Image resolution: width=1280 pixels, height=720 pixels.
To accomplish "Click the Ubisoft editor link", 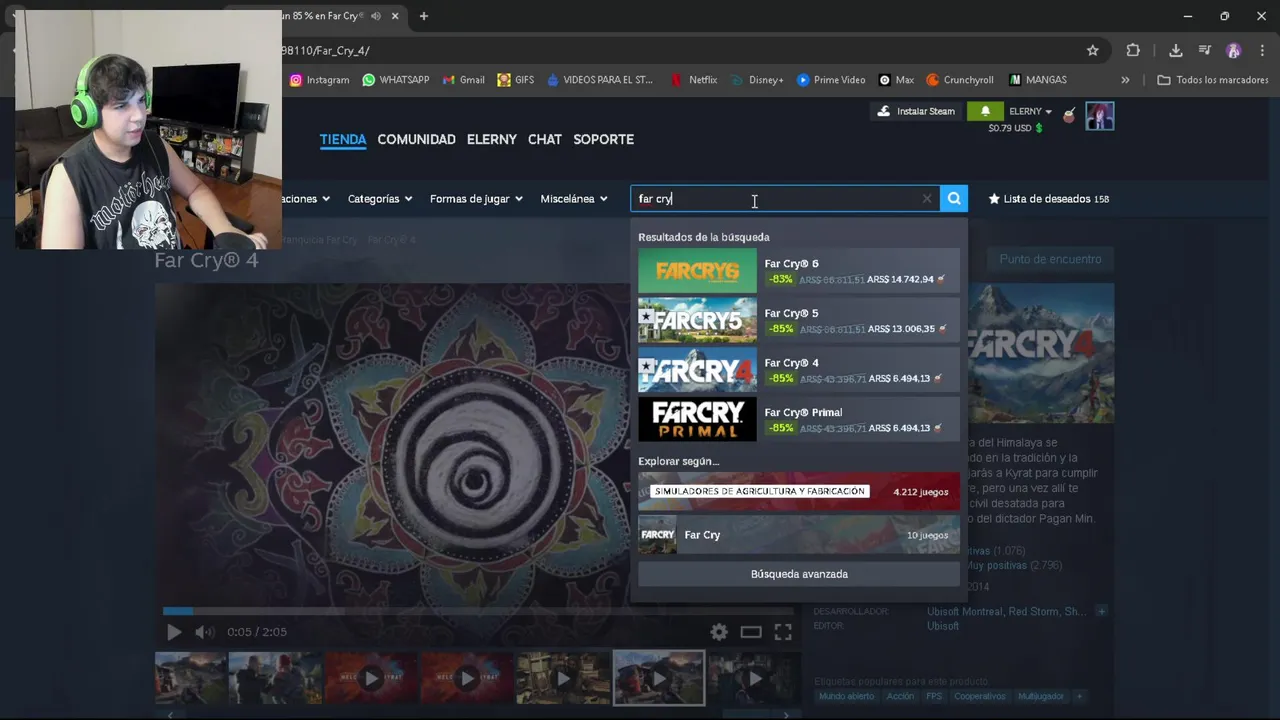I will click(943, 626).
